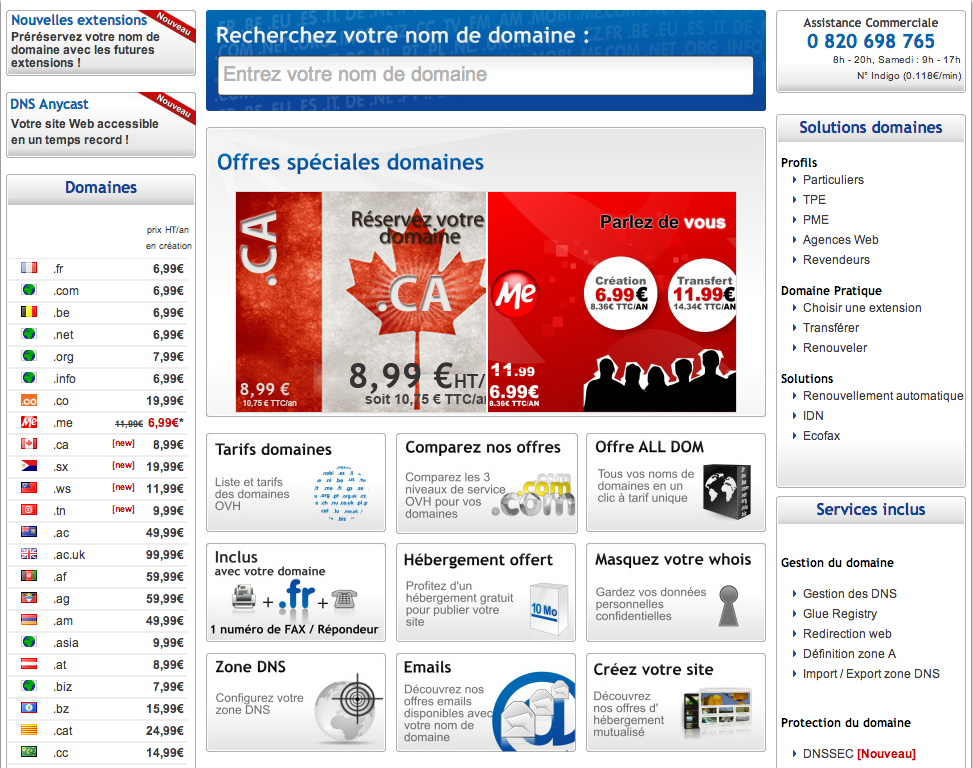Click the Canadian flag icon beside .ca

pyautogui.click(x=29, y=444)
